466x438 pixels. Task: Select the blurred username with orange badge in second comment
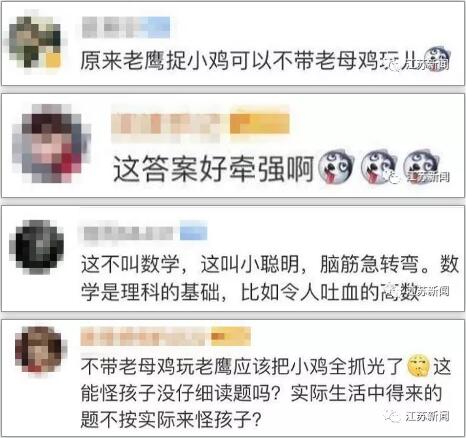click(200, 124)
